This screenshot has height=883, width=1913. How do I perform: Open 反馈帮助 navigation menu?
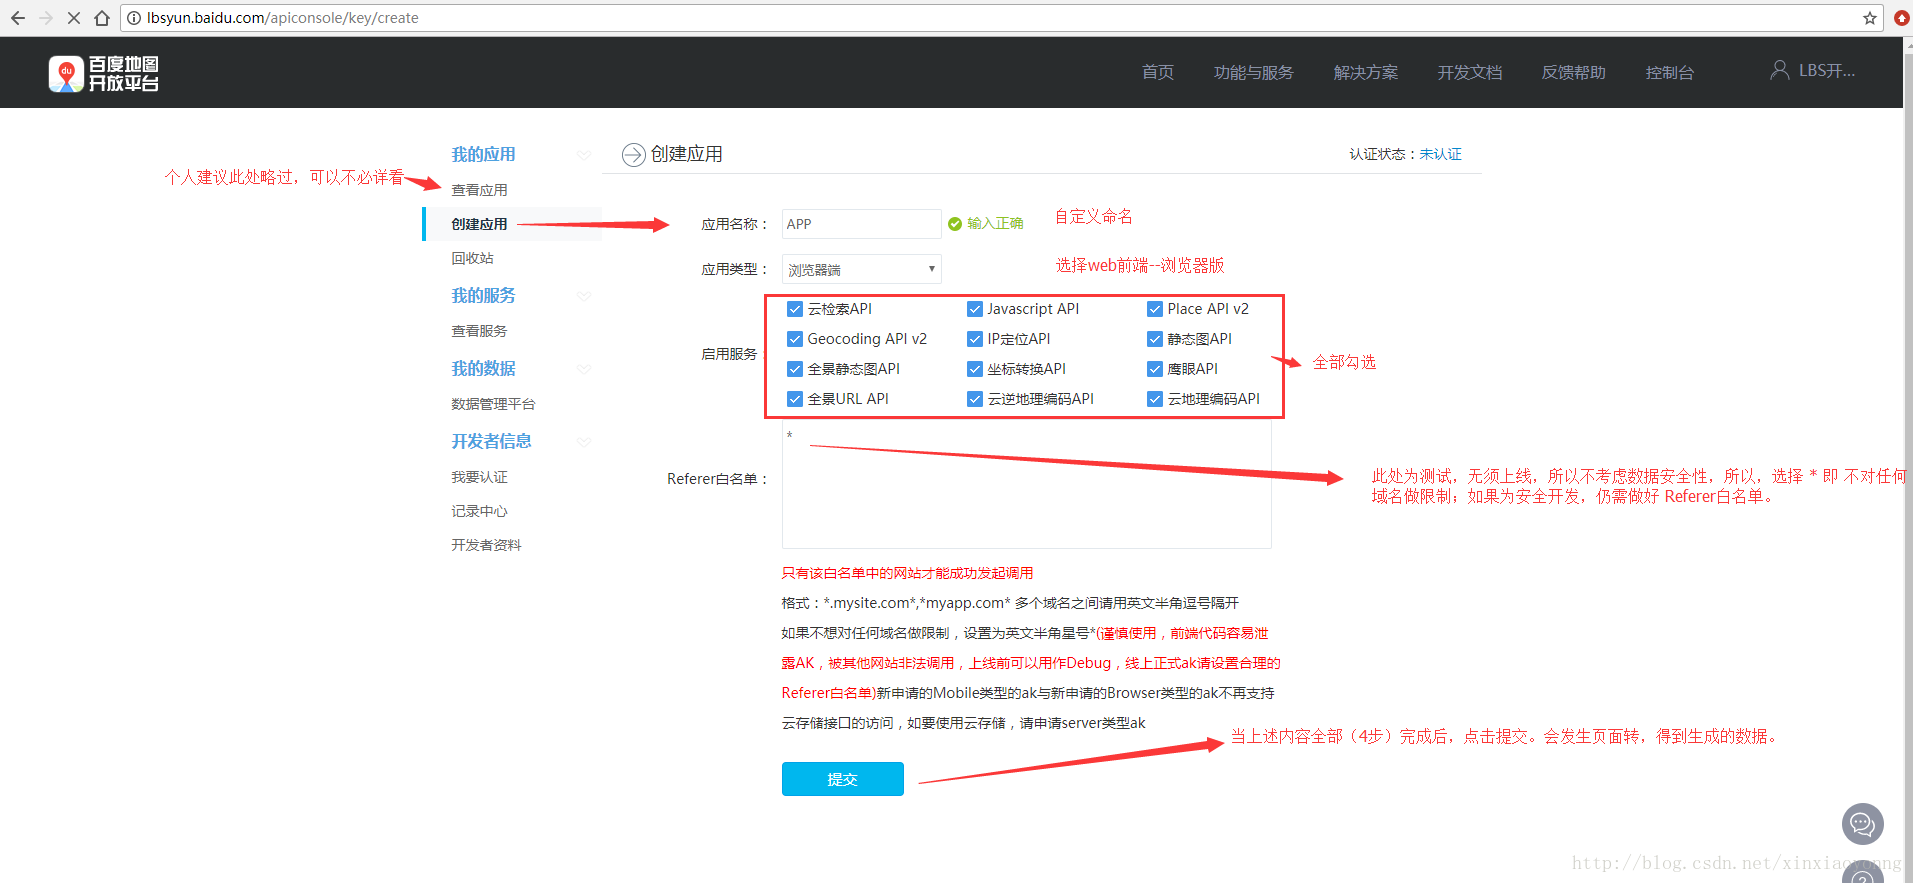click(x=1574, y=72)
